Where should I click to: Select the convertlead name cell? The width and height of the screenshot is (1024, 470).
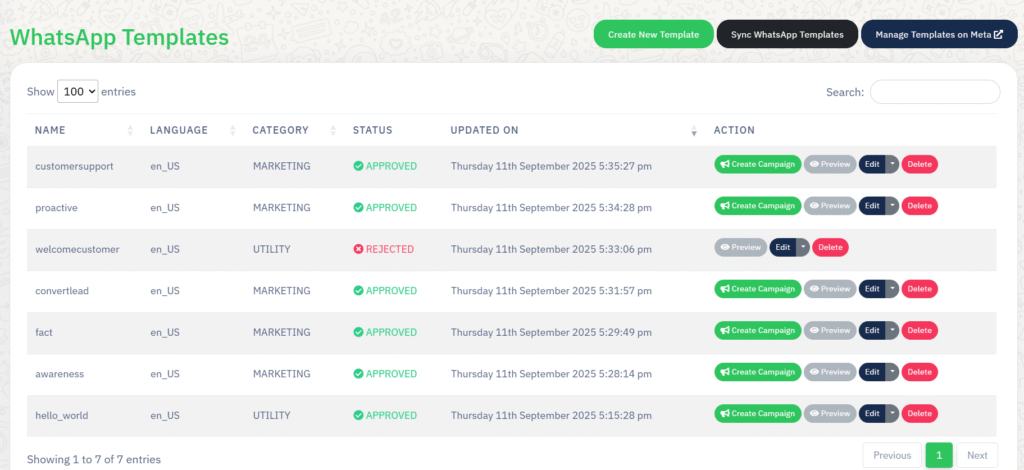(62, 290)
